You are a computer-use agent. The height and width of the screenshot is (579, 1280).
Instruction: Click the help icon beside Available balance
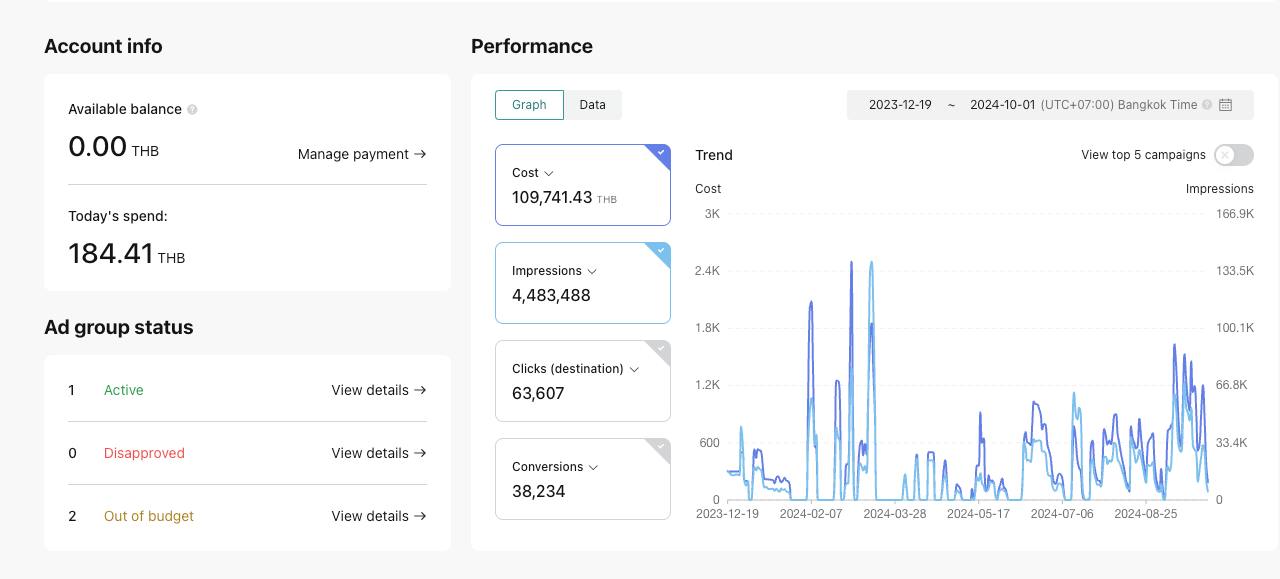[x=192, y=110]
